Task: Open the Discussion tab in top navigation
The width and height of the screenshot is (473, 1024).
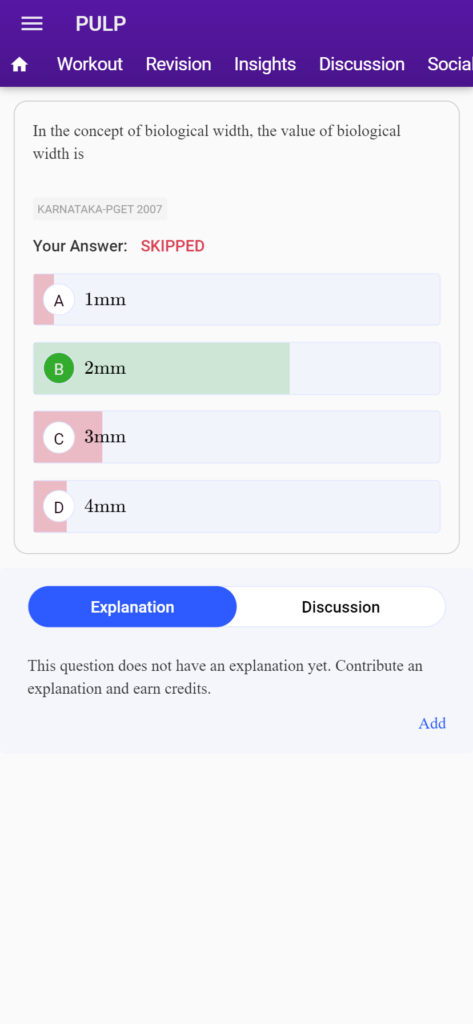Action: point(362,64)
